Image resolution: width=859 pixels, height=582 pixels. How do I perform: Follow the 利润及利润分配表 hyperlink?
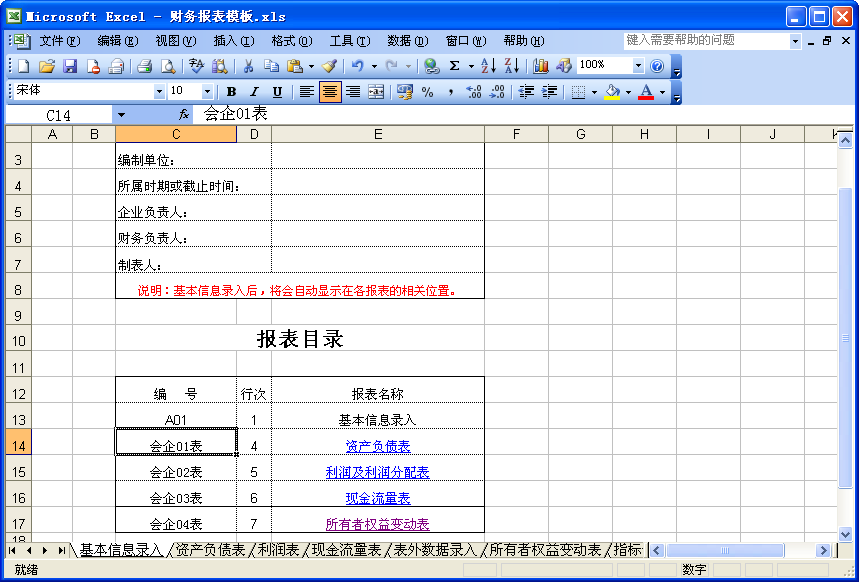coord(377,472)
